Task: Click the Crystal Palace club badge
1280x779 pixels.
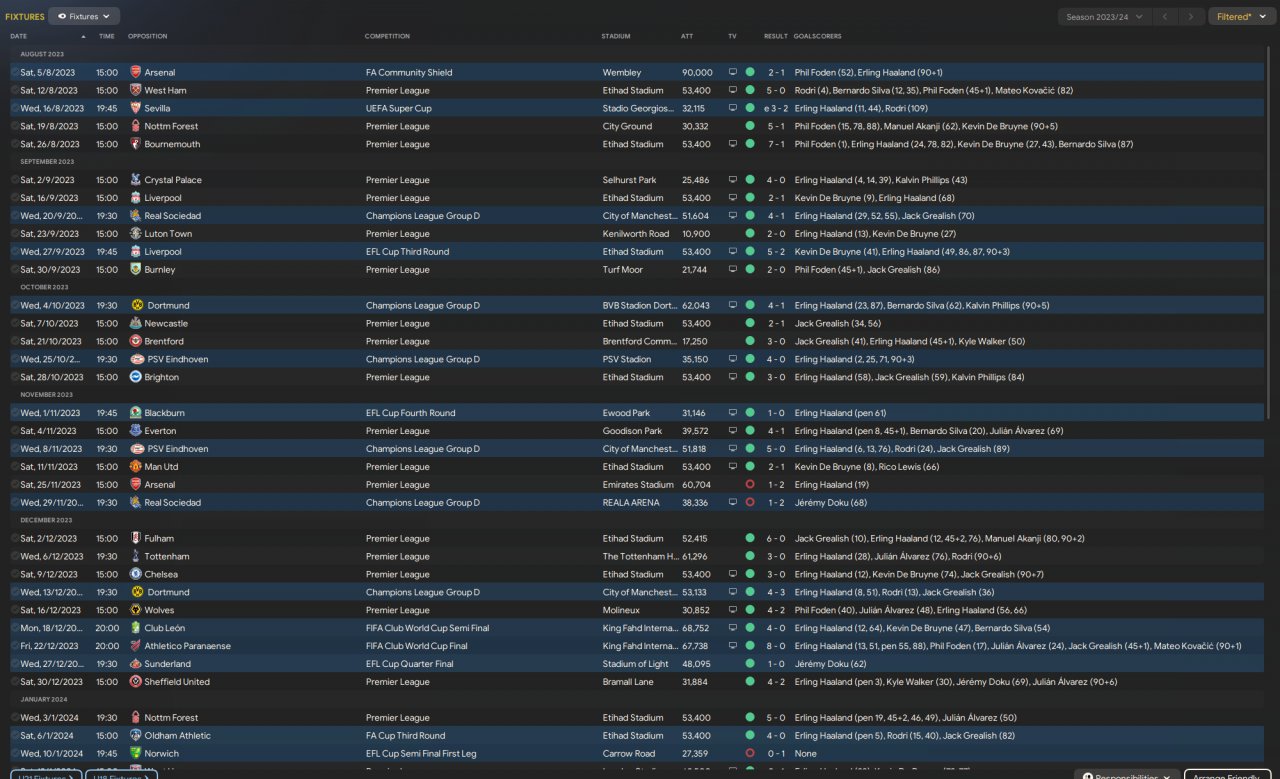Action: (136, 180)
